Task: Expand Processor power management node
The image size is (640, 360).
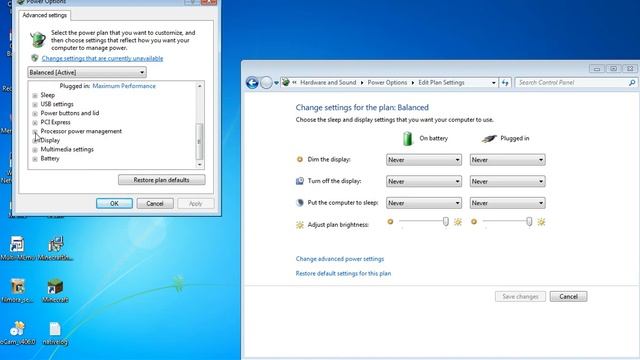Action: click(35, 131)
